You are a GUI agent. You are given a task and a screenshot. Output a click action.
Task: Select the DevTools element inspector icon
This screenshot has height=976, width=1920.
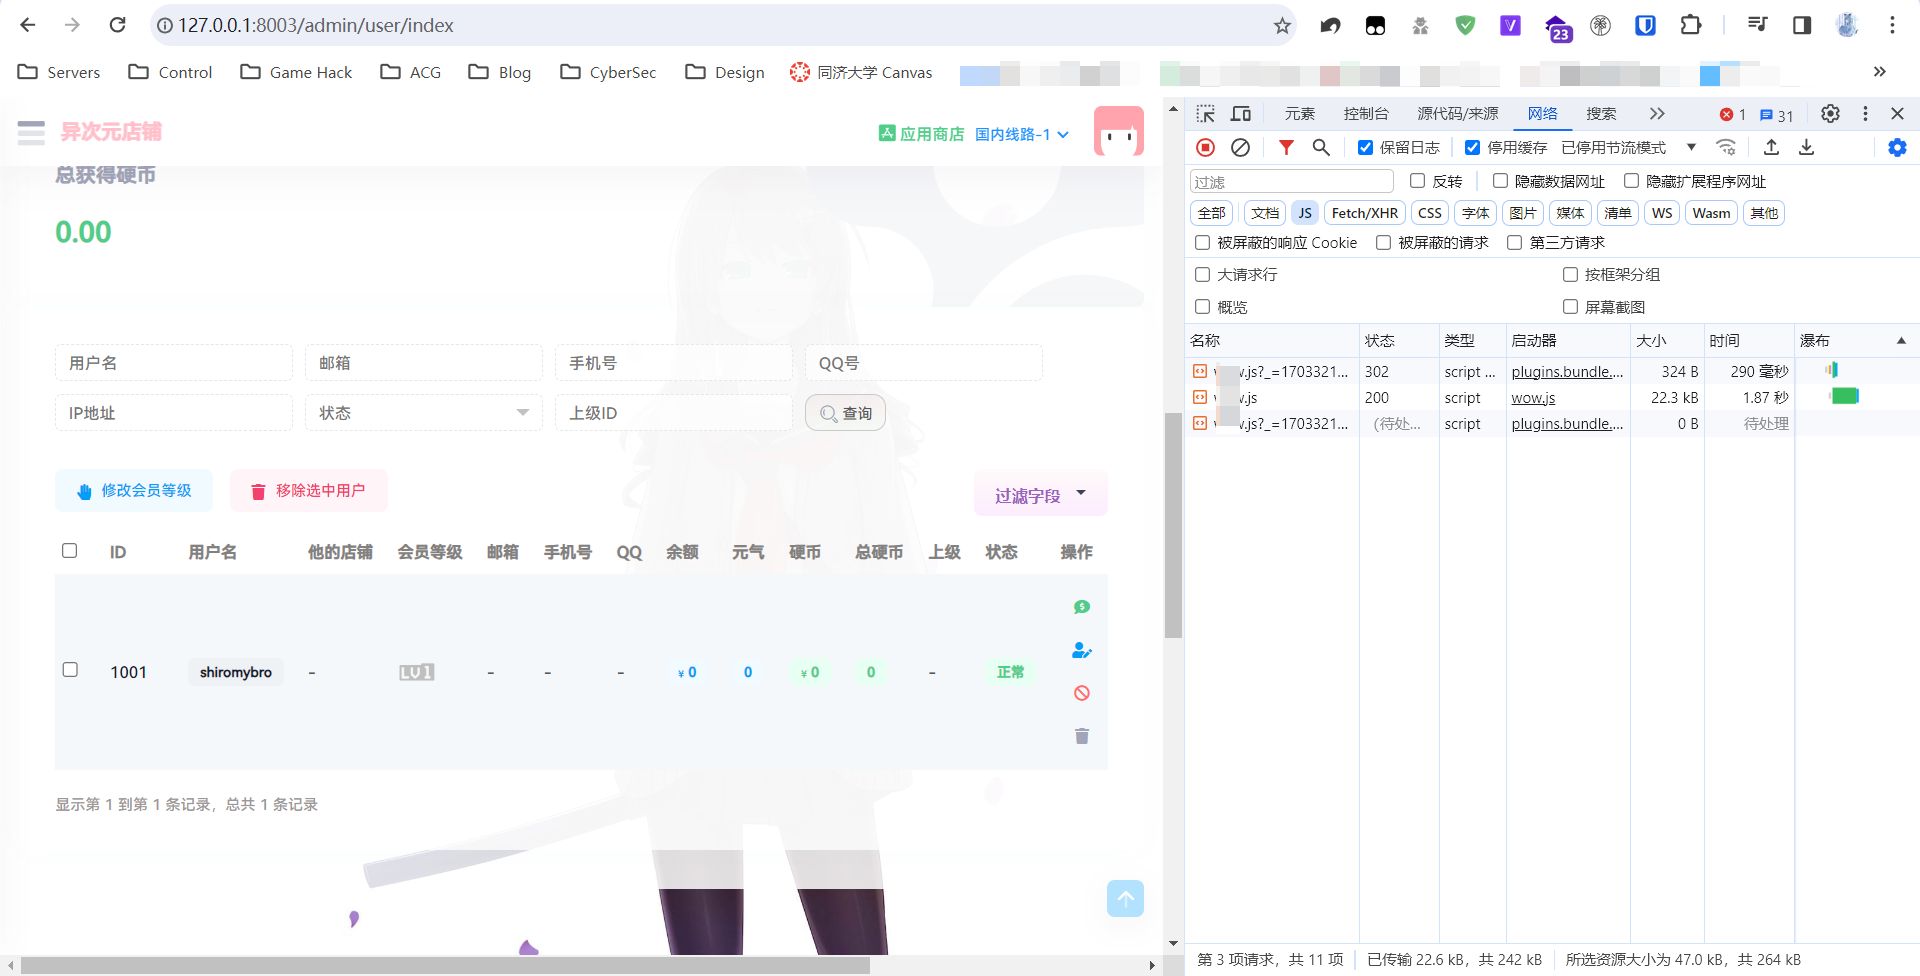[1206, 114]
